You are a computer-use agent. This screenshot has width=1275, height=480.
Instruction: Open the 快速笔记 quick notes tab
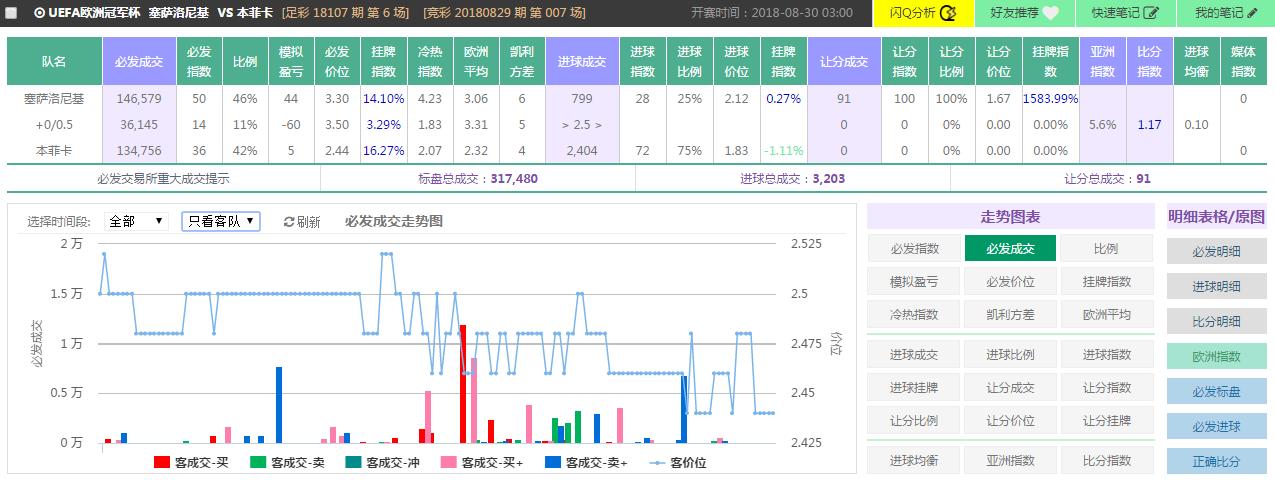pos(1124,13)
